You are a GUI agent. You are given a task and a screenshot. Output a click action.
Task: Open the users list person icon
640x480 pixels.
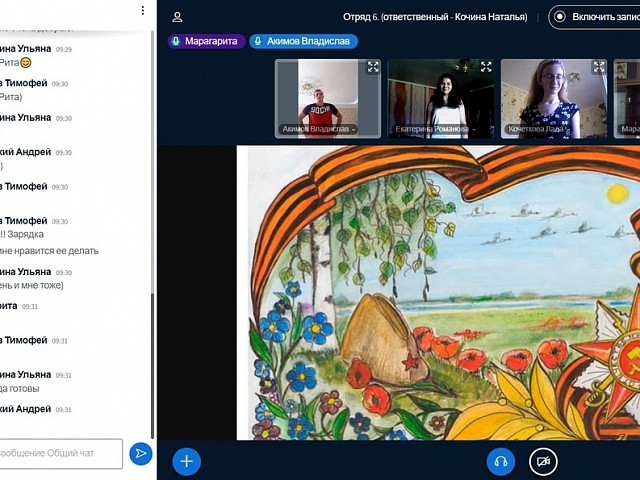pos(177,17)
